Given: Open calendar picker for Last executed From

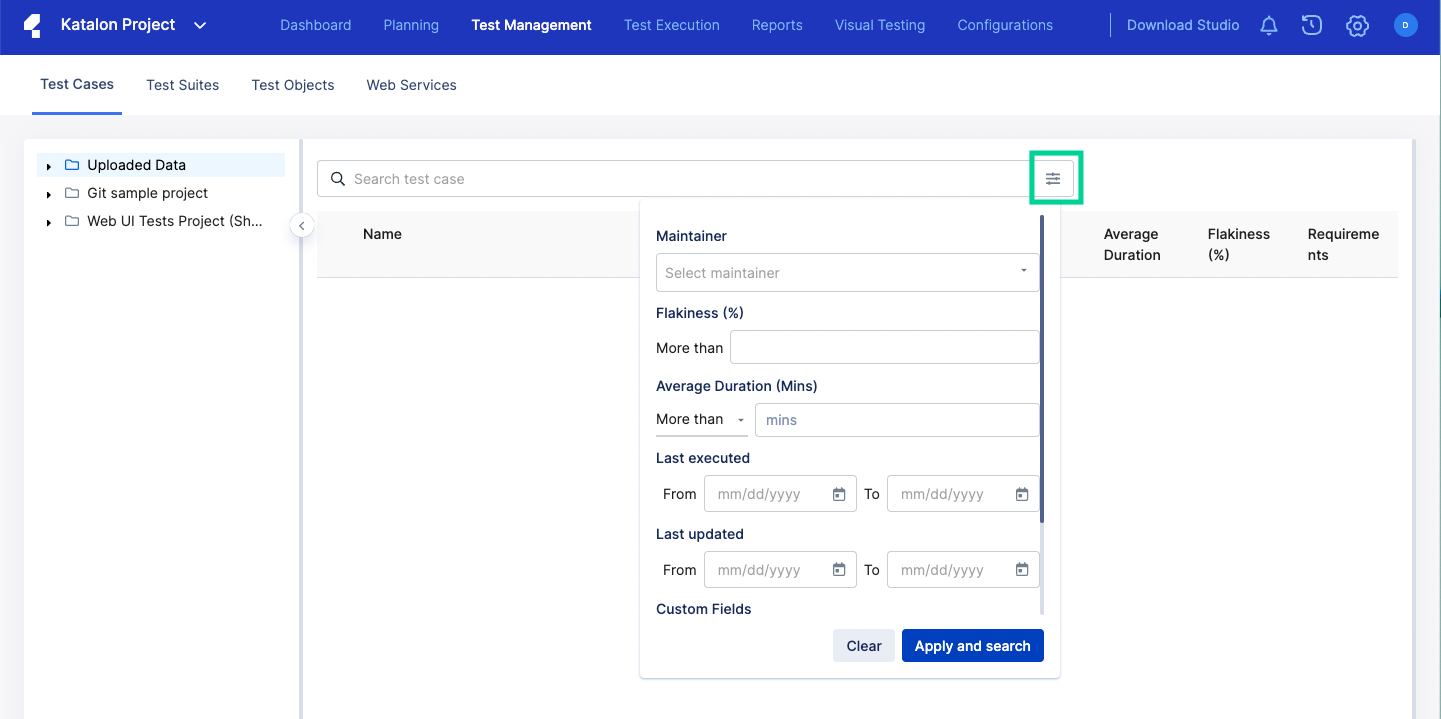Looking at the screenshot, I should pos(839,494).
